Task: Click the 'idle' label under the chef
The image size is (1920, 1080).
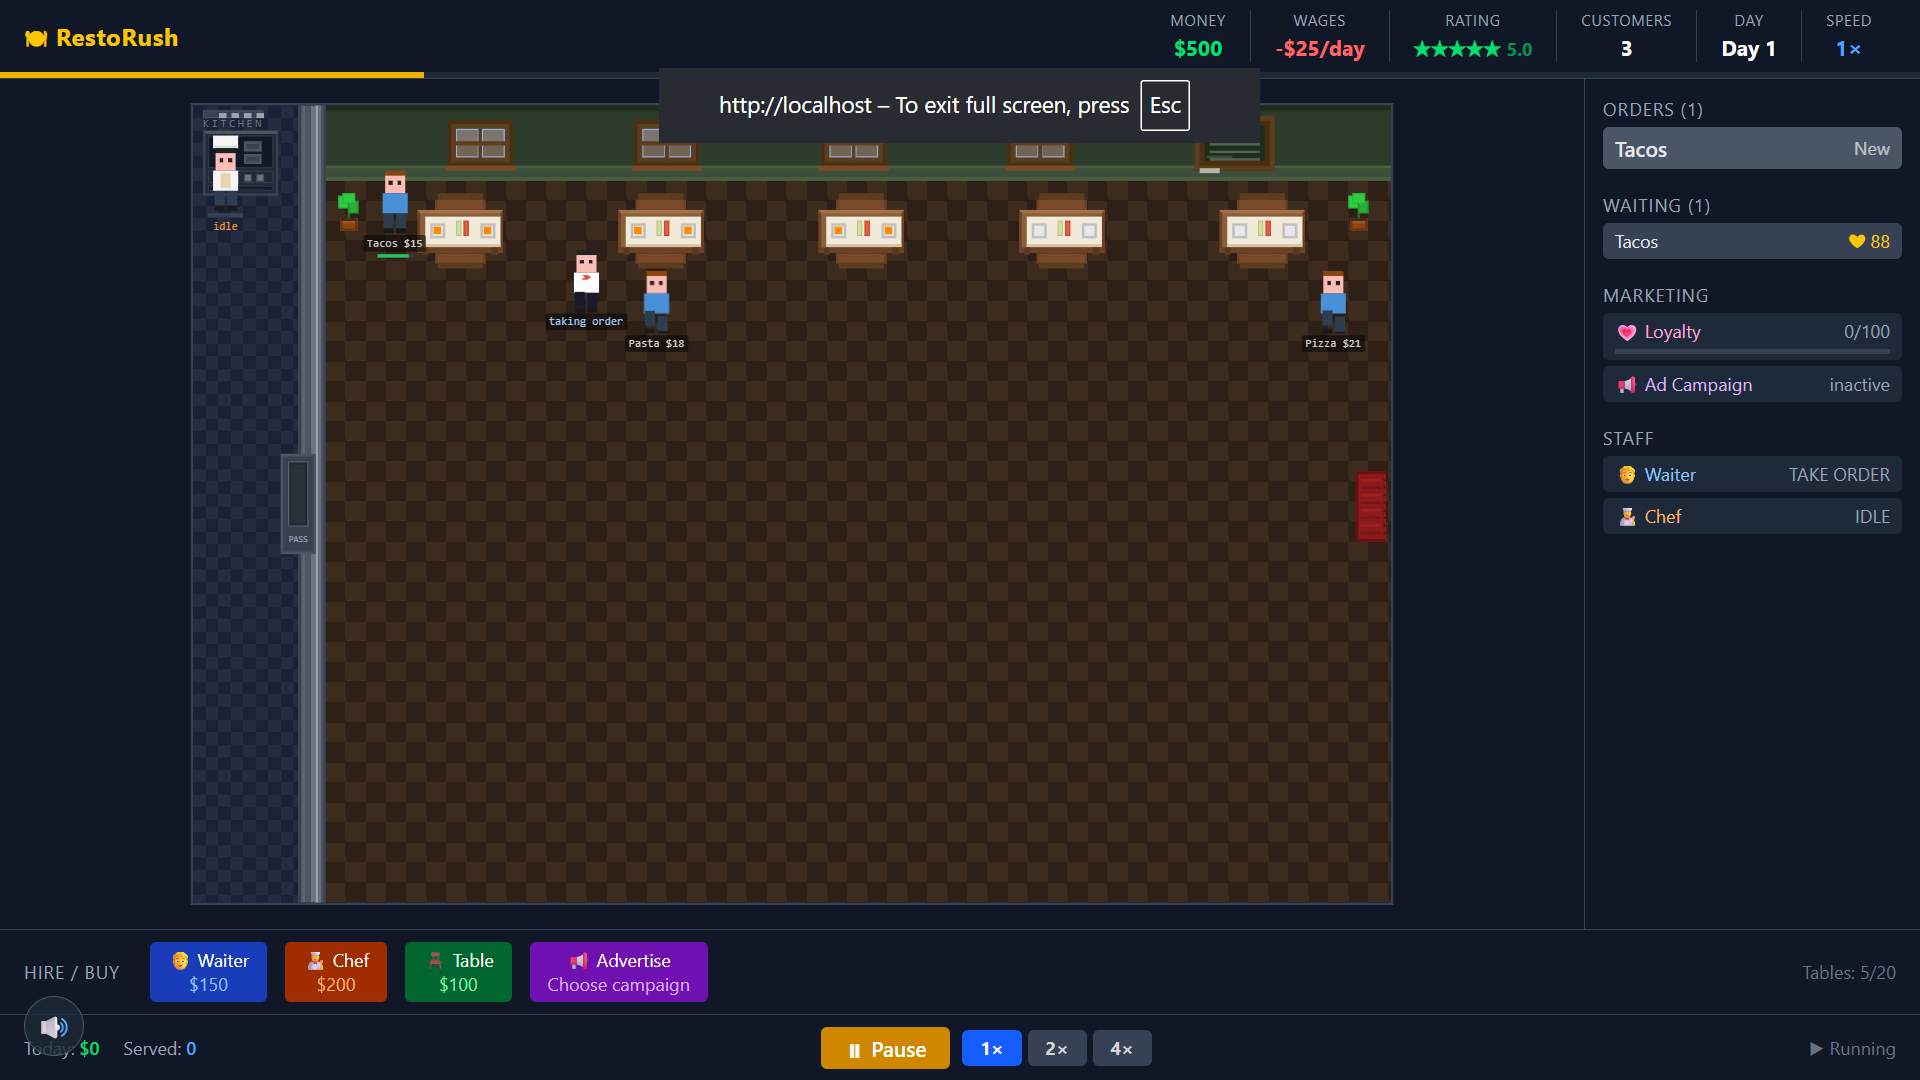Action: point(226,226)
